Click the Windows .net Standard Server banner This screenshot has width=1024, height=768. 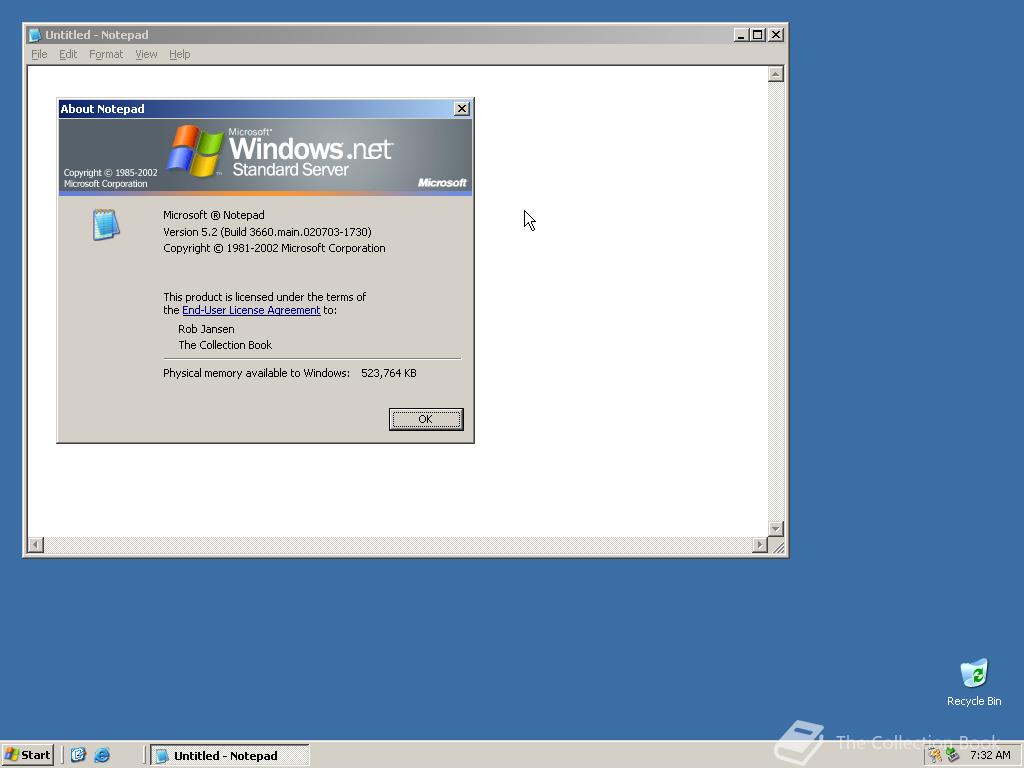tap(265, 157)
